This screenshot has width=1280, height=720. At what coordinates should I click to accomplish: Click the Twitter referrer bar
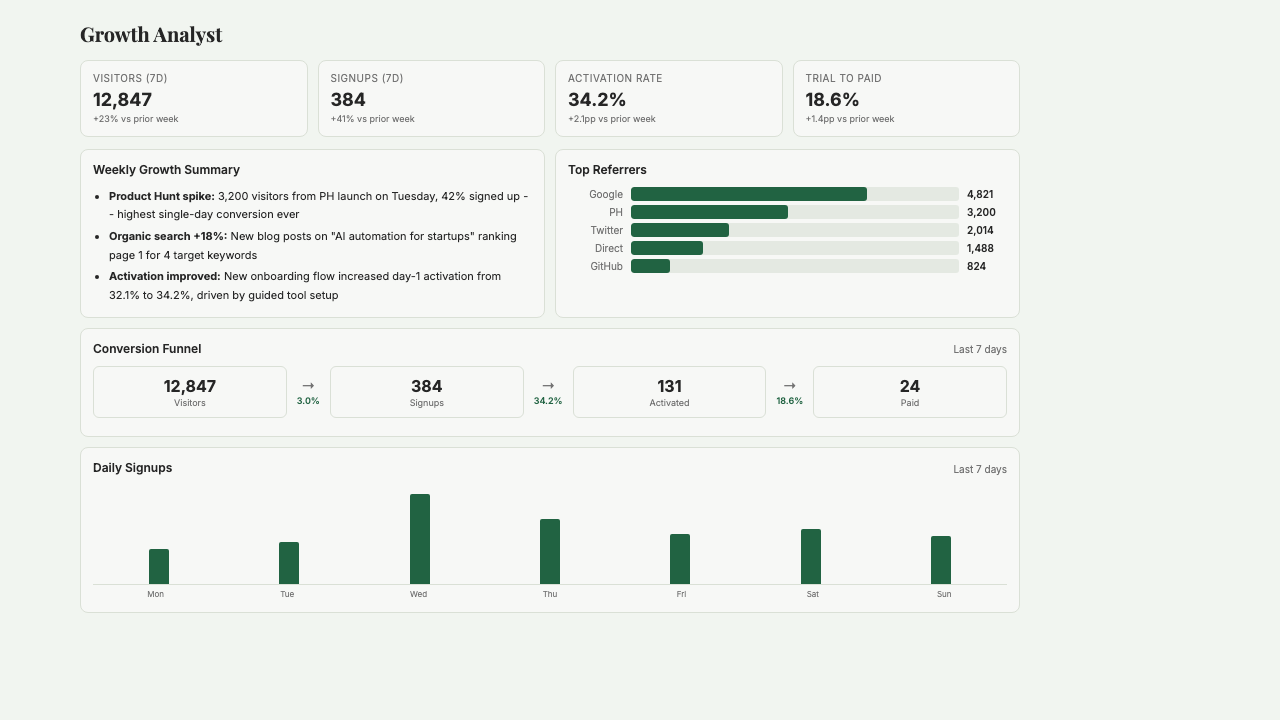tap(680, 230)
